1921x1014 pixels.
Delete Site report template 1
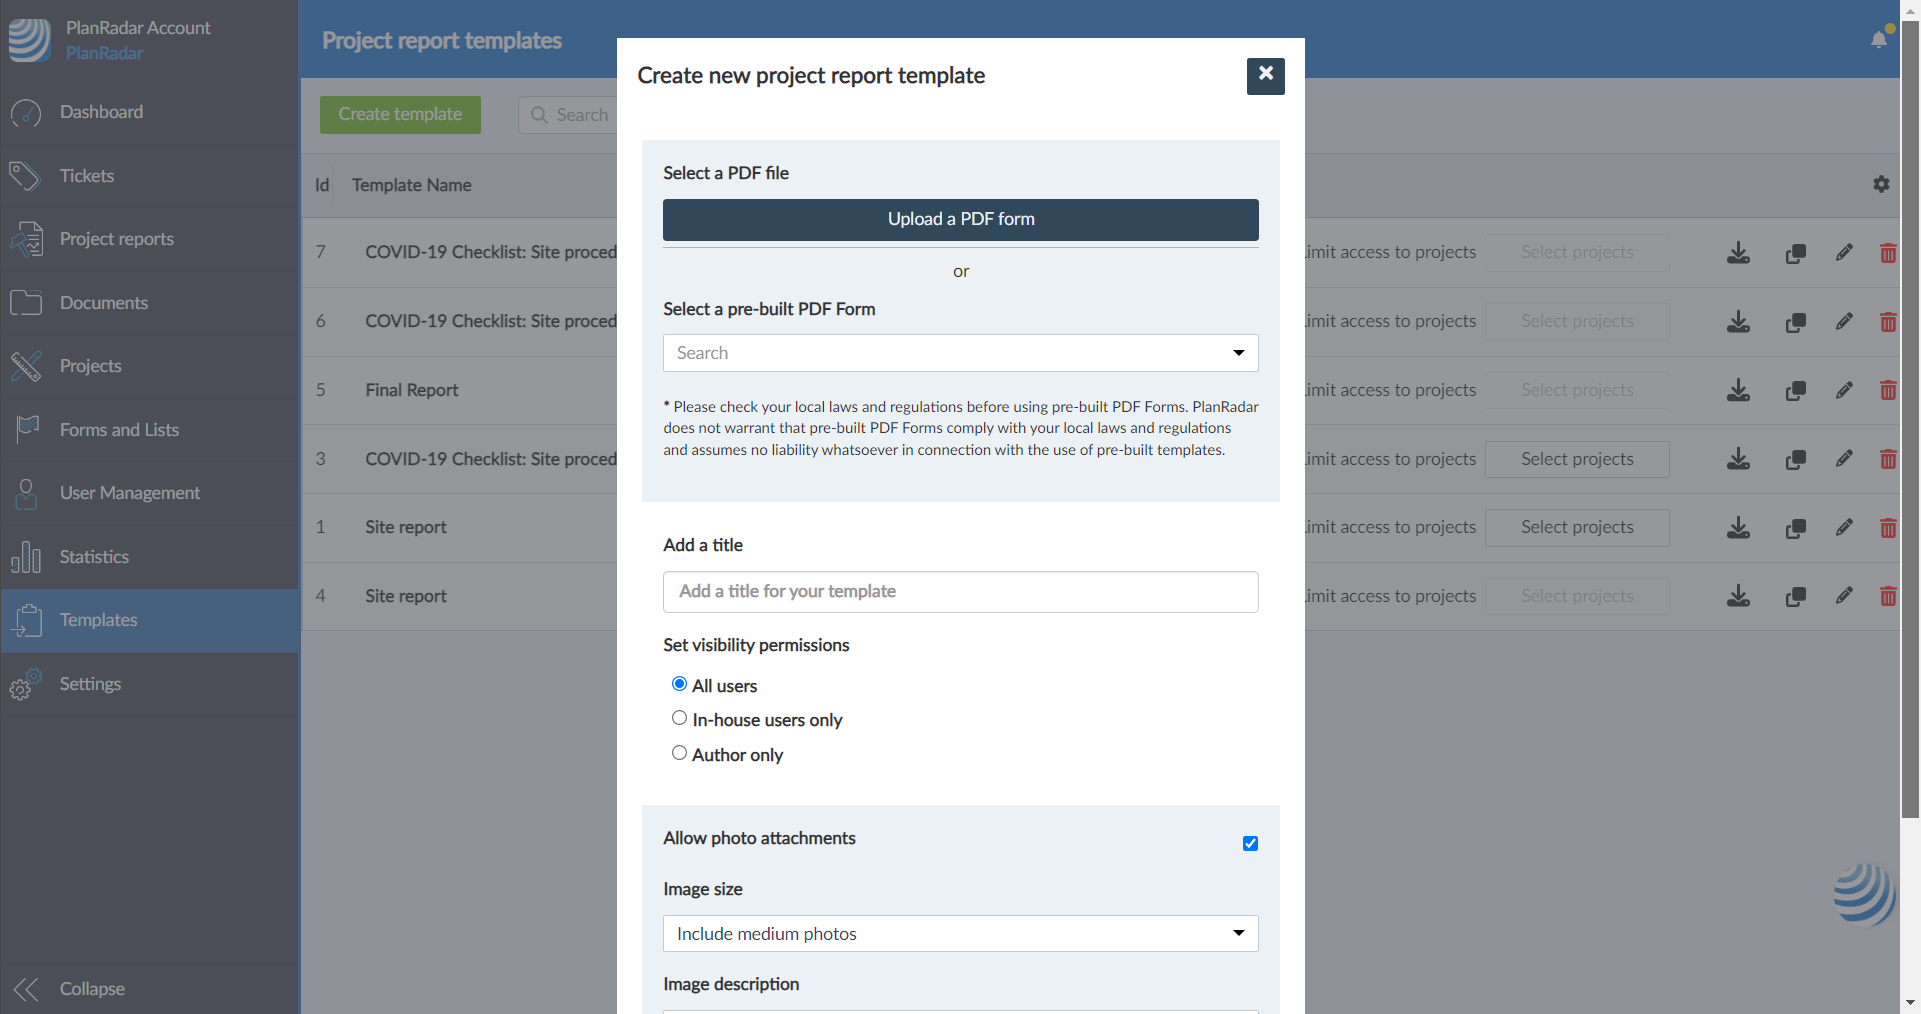(1887, 528)
